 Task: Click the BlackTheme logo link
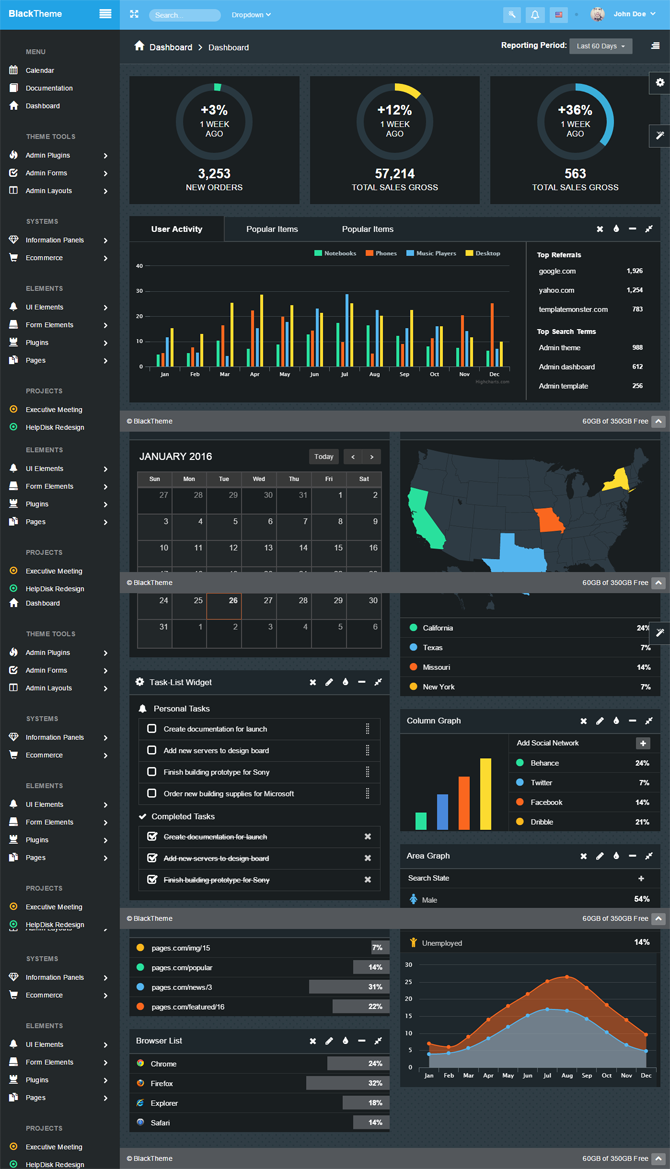pos(35,14)
